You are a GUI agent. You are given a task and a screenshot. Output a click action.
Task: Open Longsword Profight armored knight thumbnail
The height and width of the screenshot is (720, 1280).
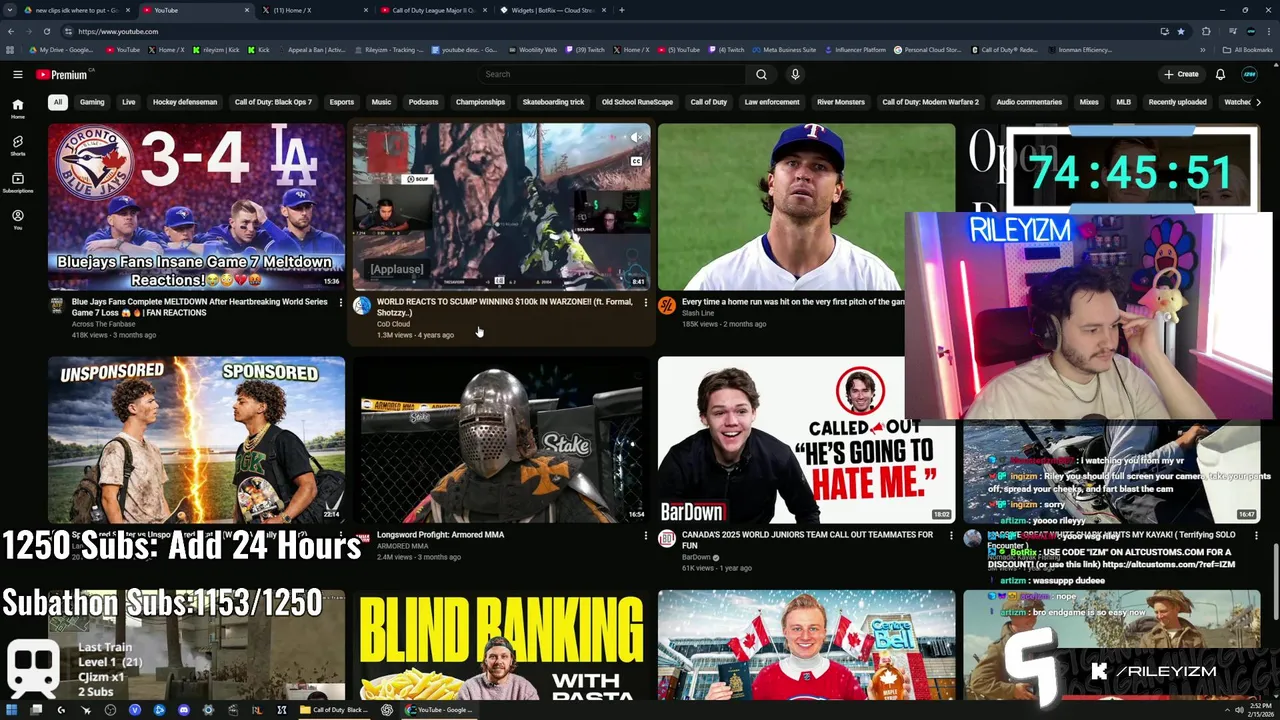[501, 440]
